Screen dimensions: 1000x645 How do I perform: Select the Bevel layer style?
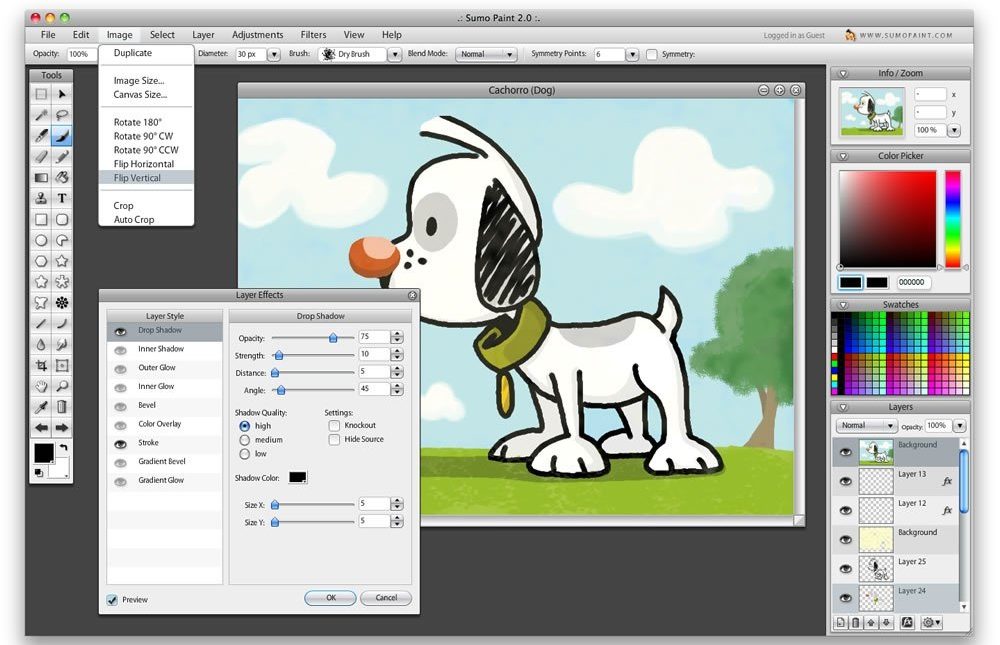pos(165,406)
